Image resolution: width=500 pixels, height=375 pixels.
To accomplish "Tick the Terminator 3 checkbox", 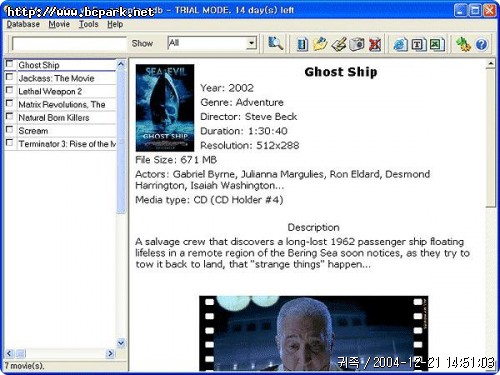I will [x=10, y=143].
